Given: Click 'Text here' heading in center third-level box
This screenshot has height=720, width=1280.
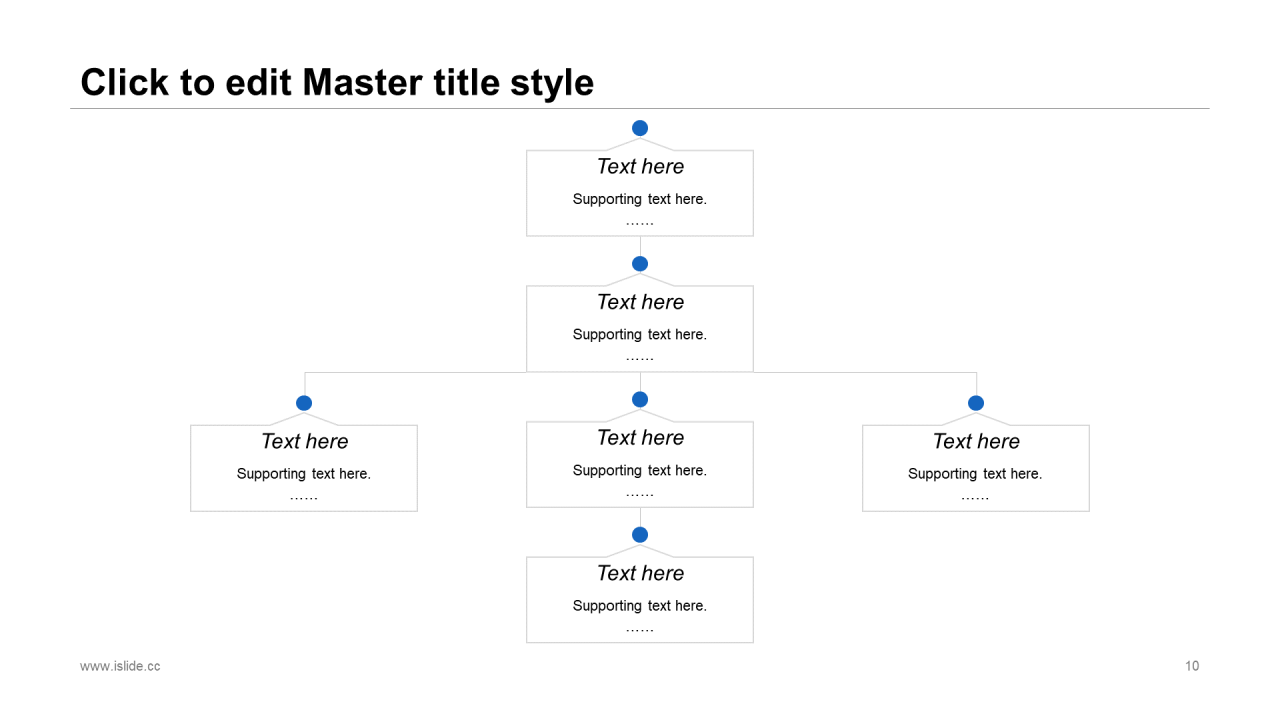Looking at the screenshot, I should point(640,437).
